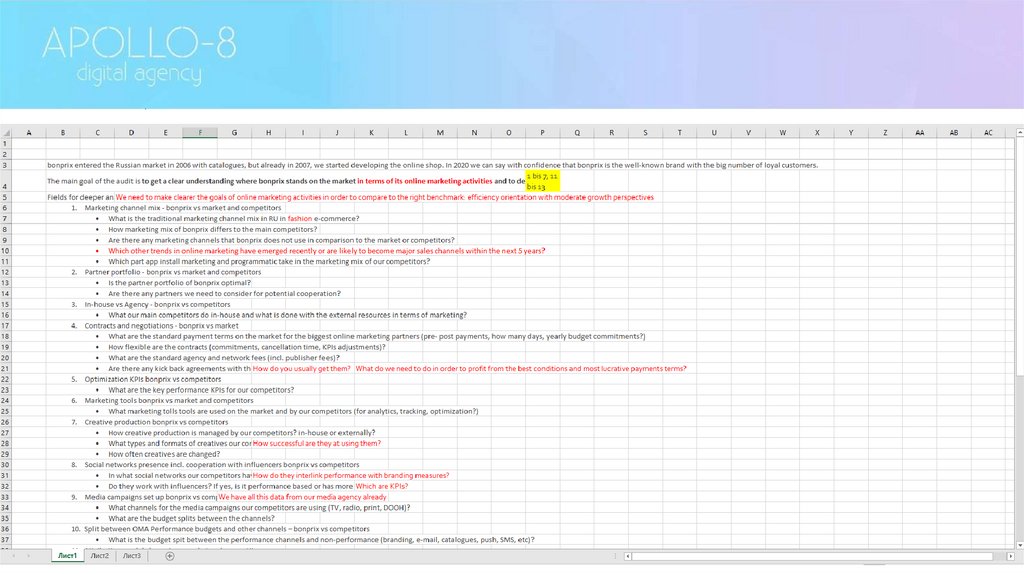Image resolution: width=1024 pixels, height=574 pixels.
Task: Add a new sheet with the plus button
Action: [x=170, y=556]
